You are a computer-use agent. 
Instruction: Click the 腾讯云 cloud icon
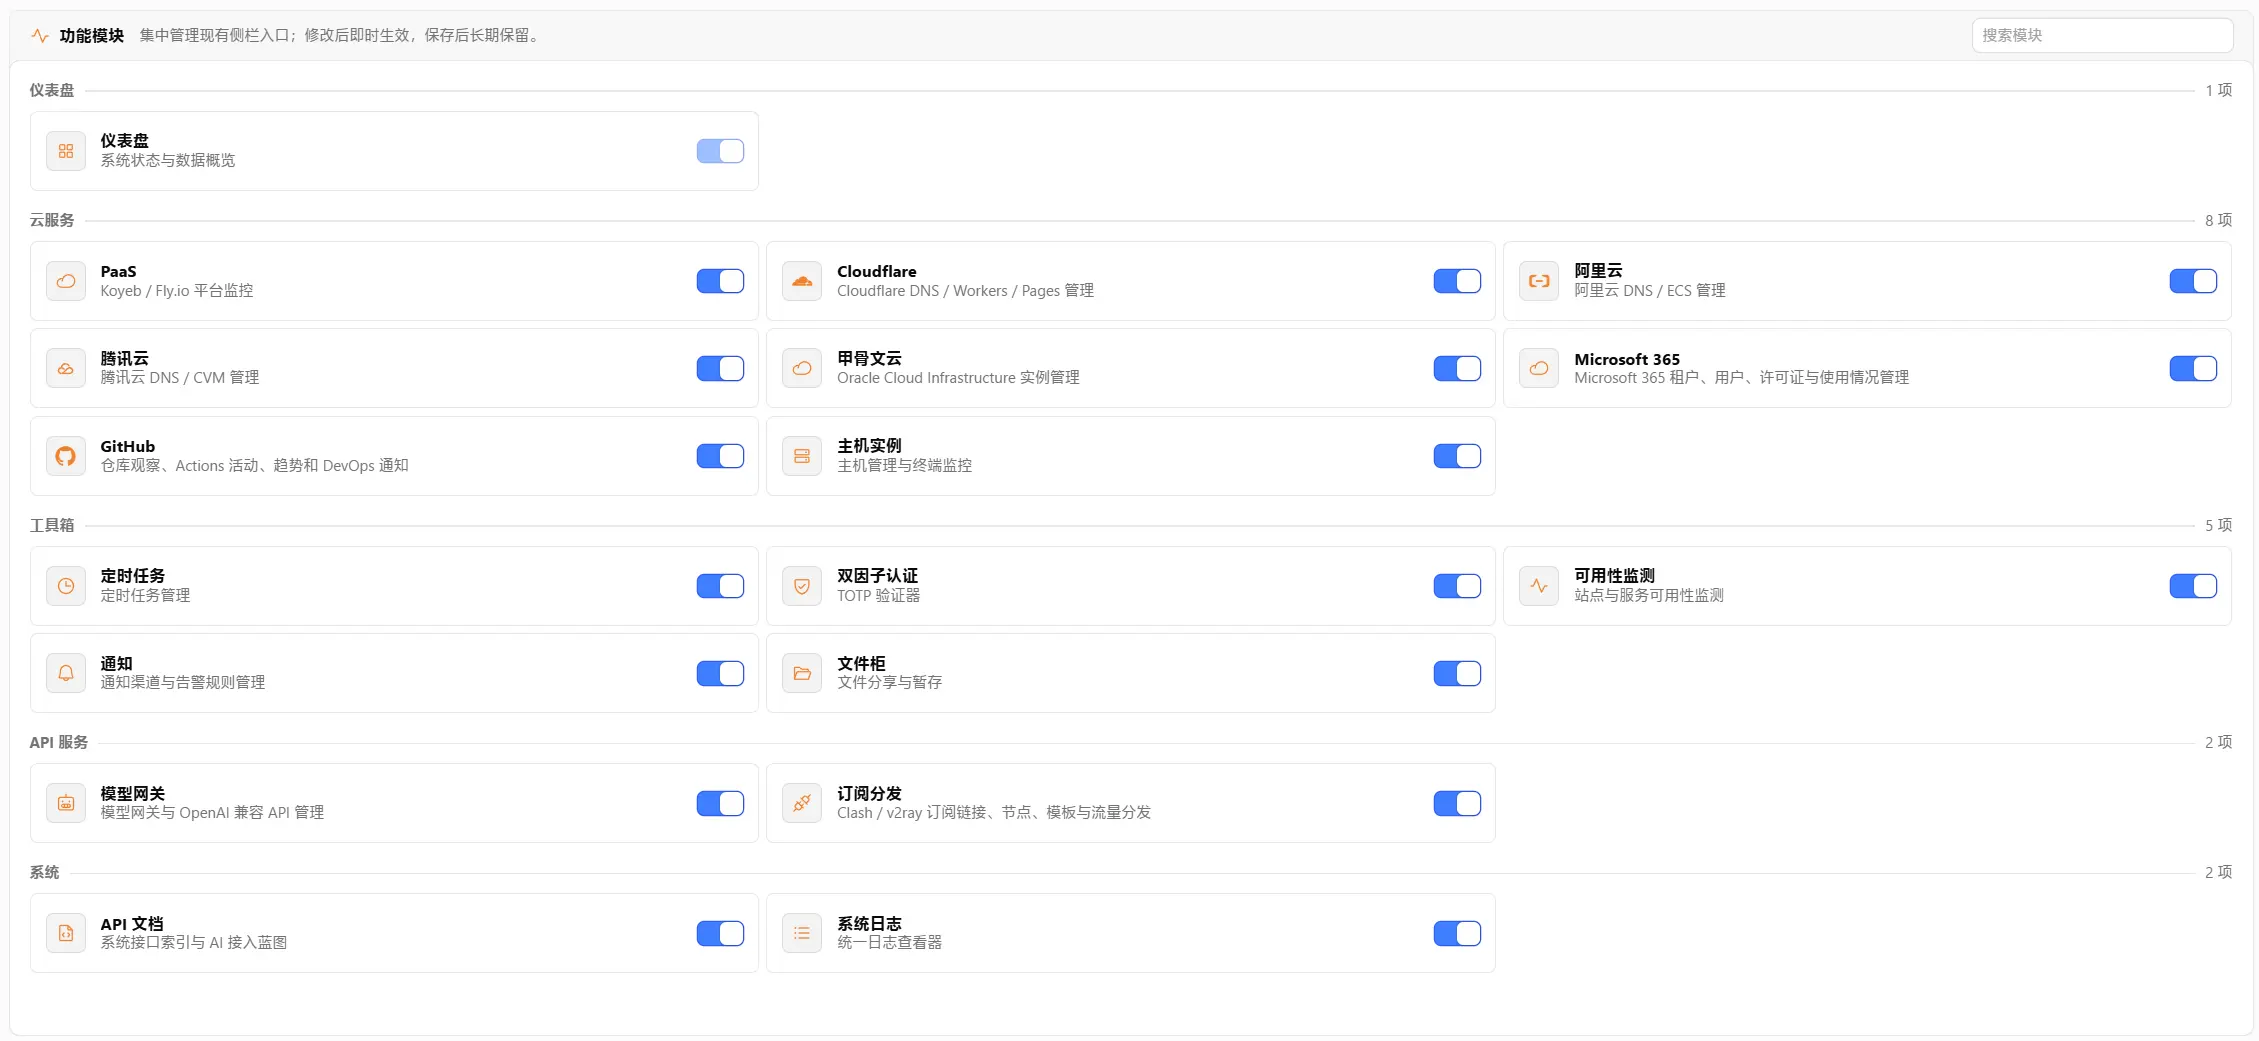pyautogui.click(x=66, y=368)
